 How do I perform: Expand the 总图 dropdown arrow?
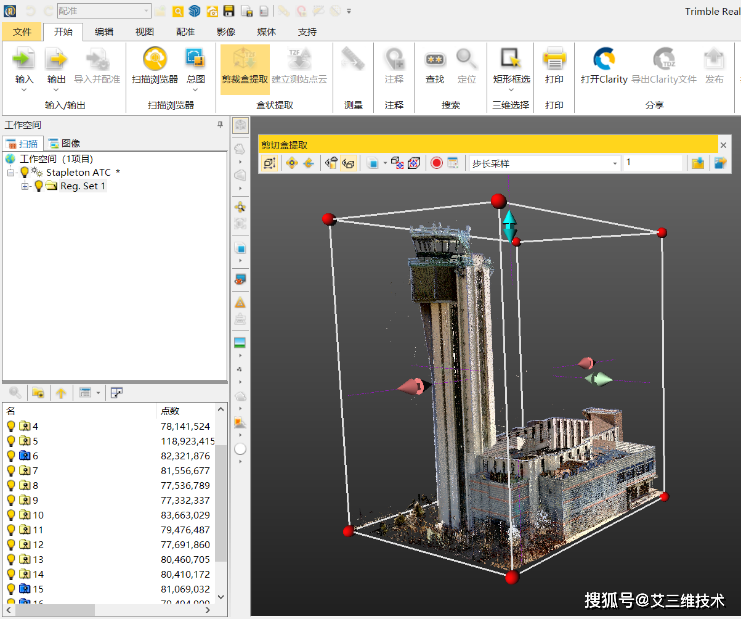tap(195, 90)
